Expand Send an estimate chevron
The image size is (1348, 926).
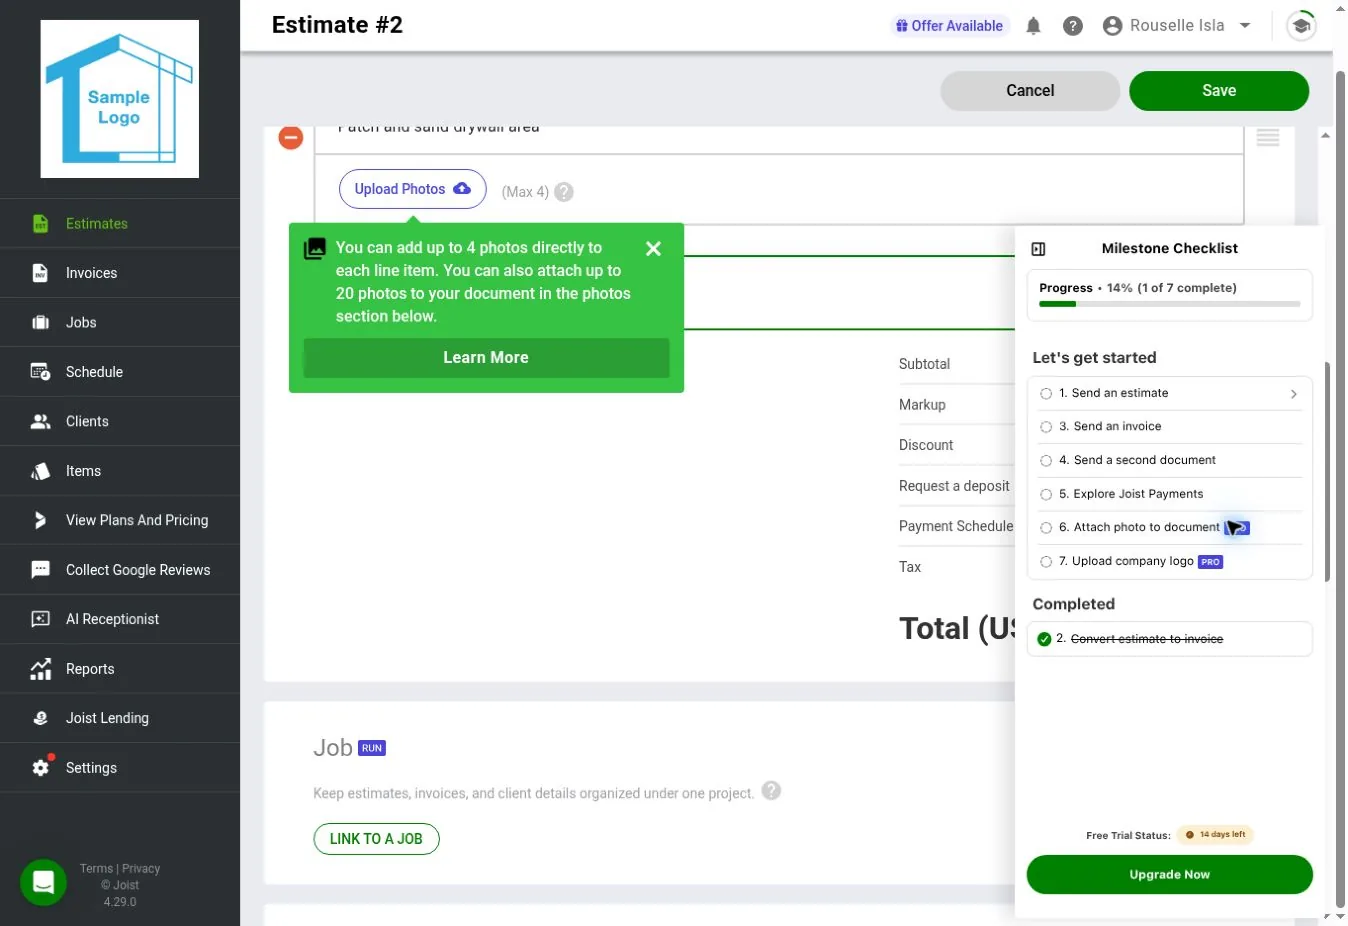pos(1294,394)
